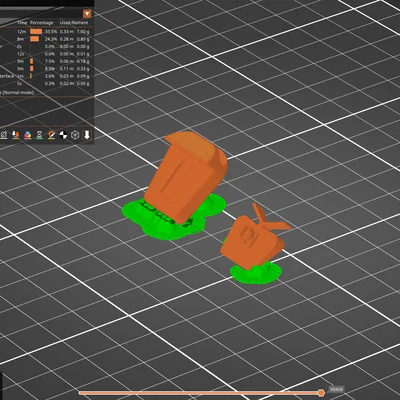The width and height of the screenshot is (400, 400).
Task: Click the horizontal G-code slider handle
Action: pos(321,393)
